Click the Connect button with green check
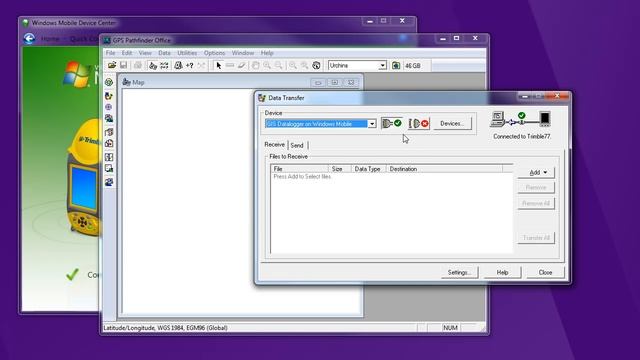 coord(392,123)
